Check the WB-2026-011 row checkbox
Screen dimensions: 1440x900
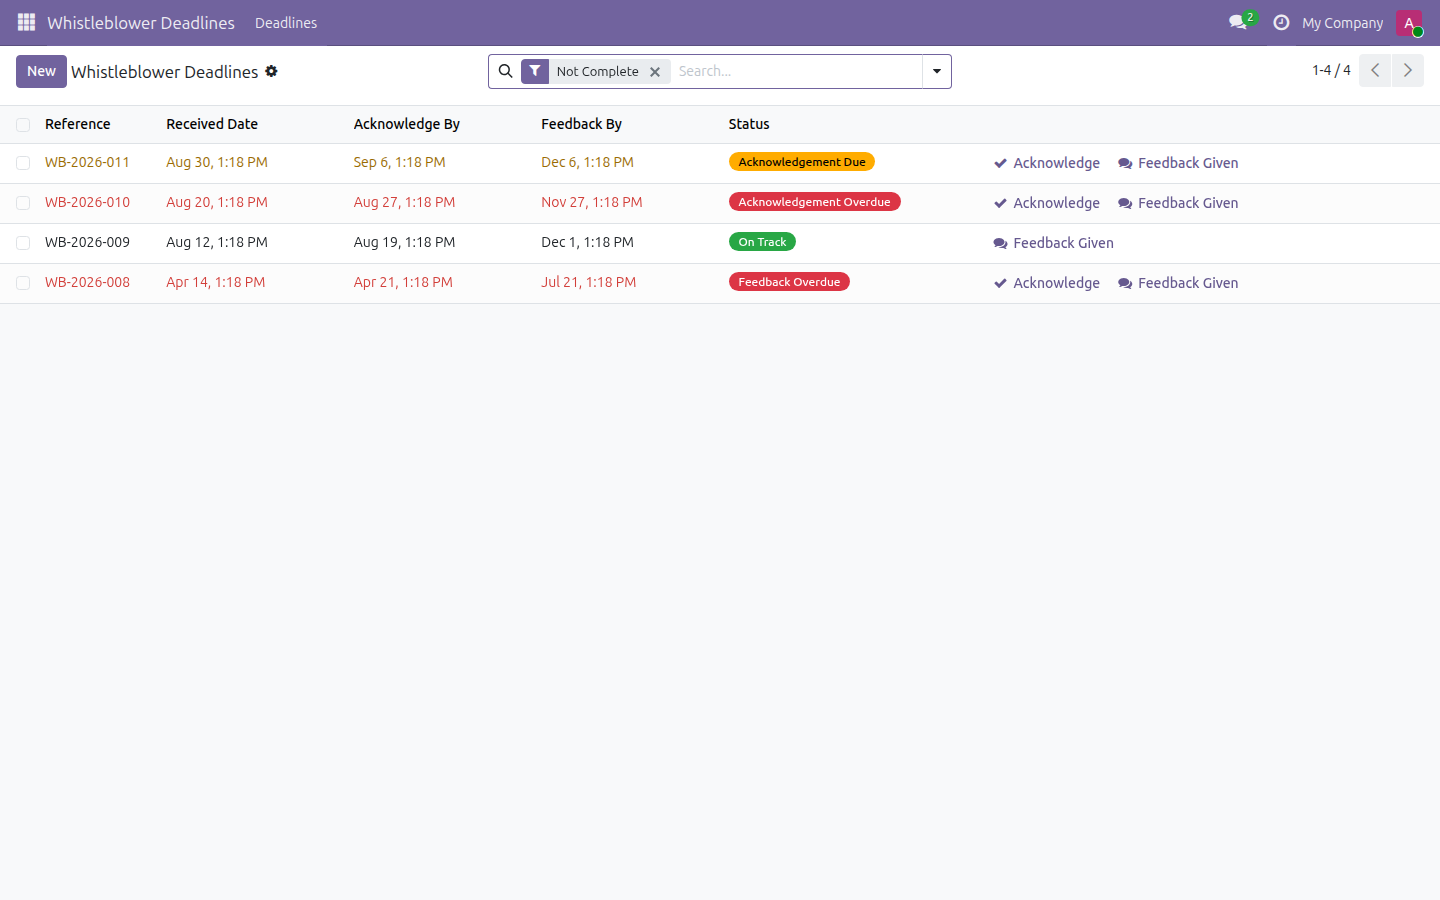[x=23, y=163]
